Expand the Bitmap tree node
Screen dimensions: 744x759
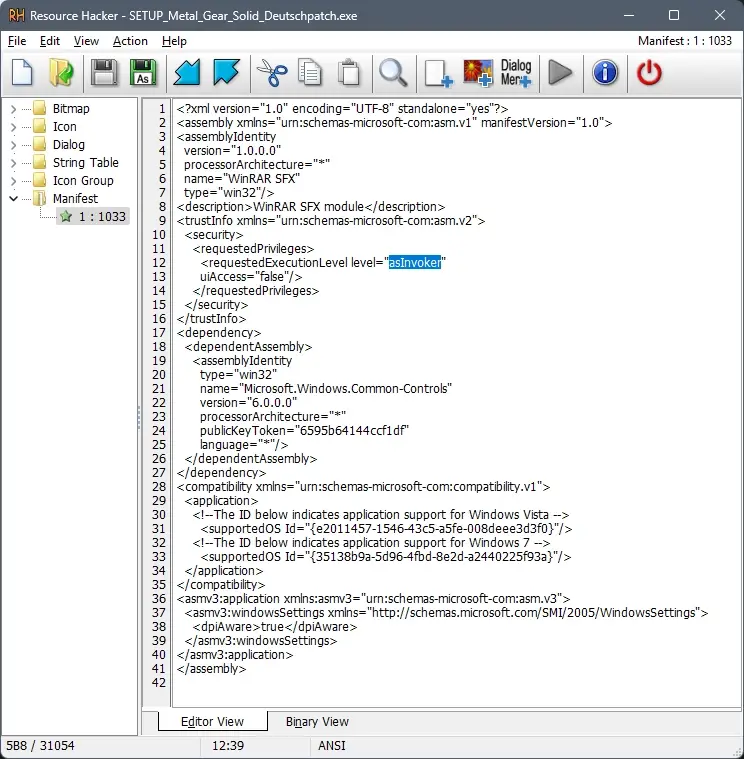click(14, 109)
